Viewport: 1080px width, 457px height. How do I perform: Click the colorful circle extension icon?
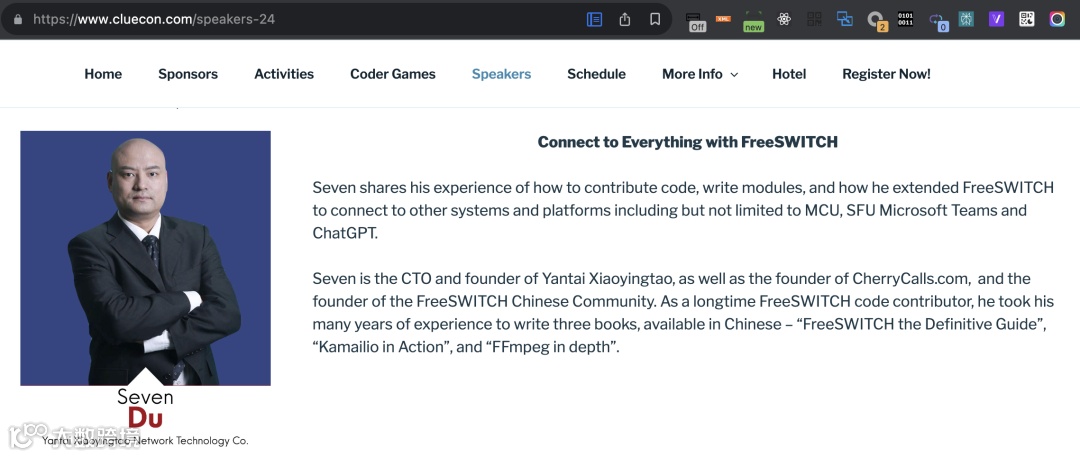(1057, 19)
